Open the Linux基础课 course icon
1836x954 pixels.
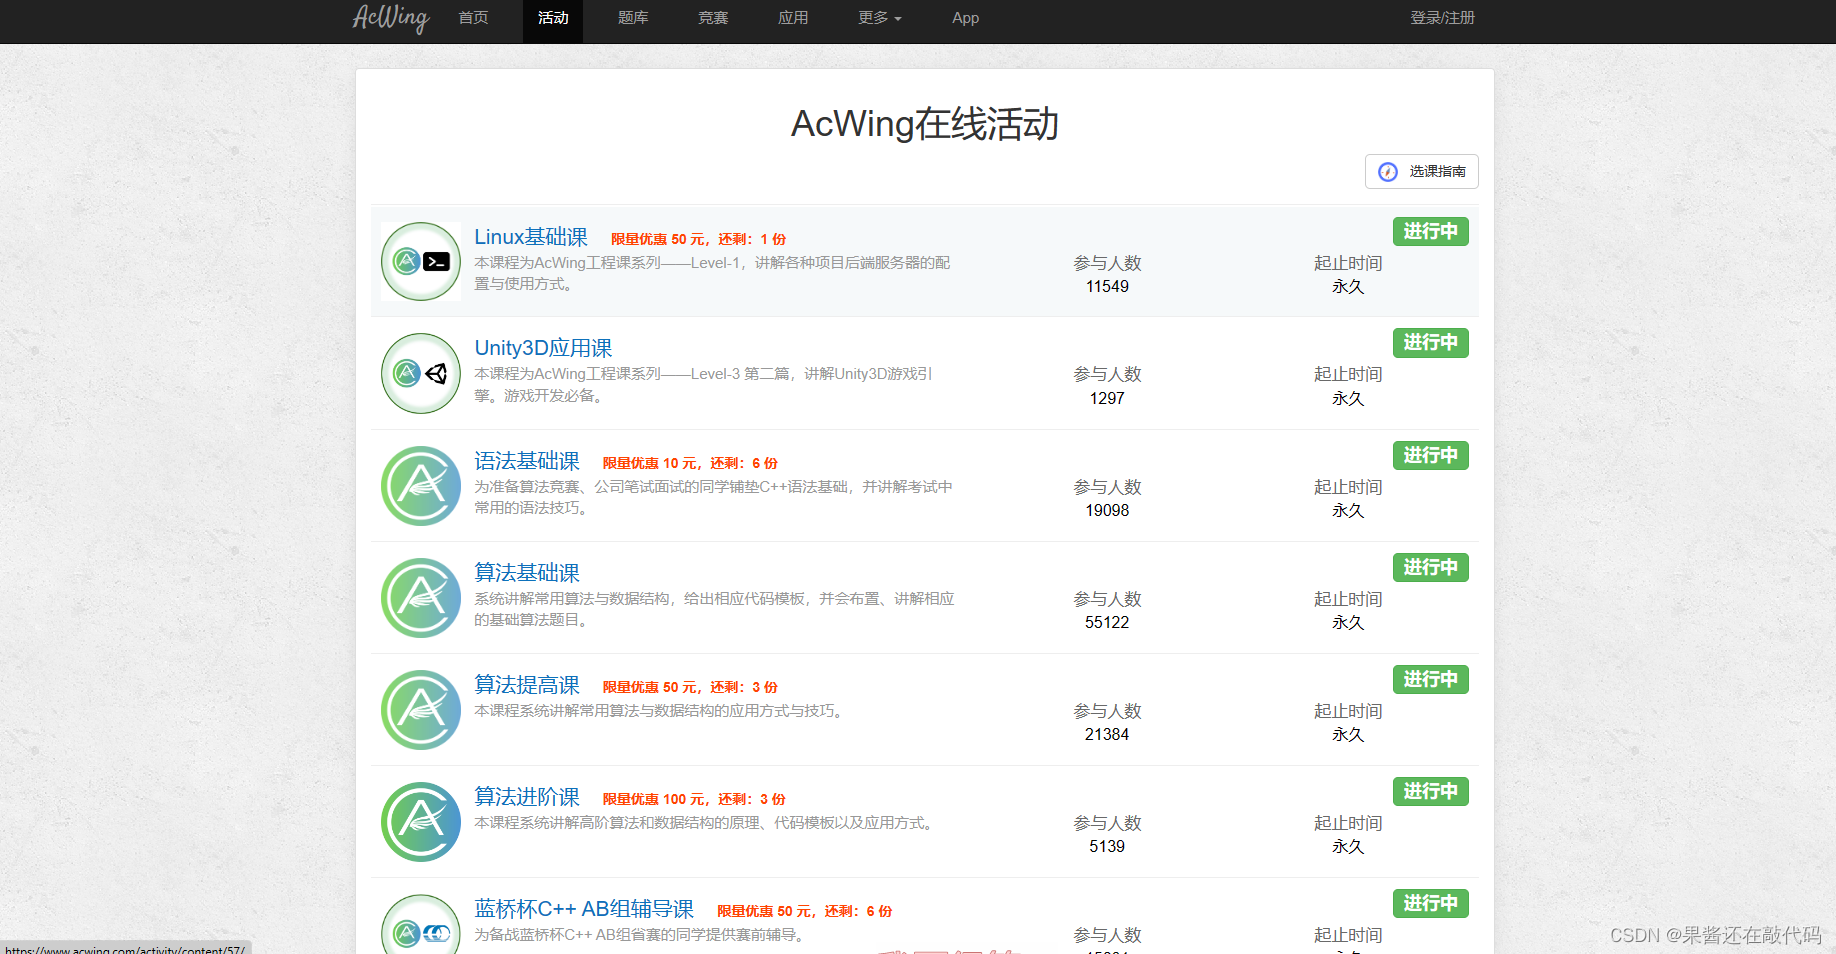pos(421,262)
